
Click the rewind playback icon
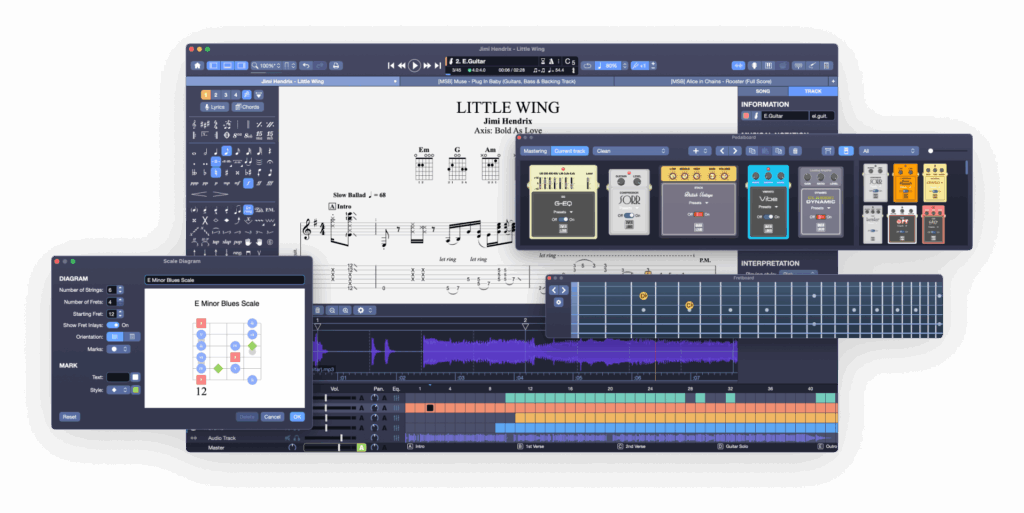(x=402, y=66)
